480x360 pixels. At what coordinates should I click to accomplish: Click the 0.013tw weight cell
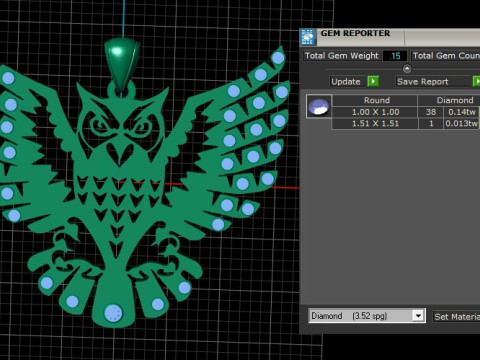pyautogui.click(x=462, y=124)
